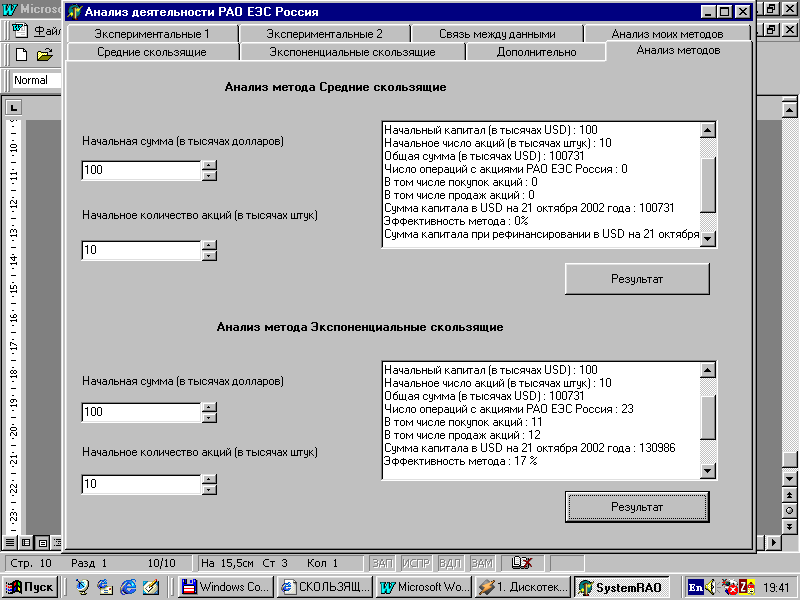Screen dimensions: 800x600
Task: Switch to 1. Дискотек... Winamp taskbar button
Action: point(522,587)
